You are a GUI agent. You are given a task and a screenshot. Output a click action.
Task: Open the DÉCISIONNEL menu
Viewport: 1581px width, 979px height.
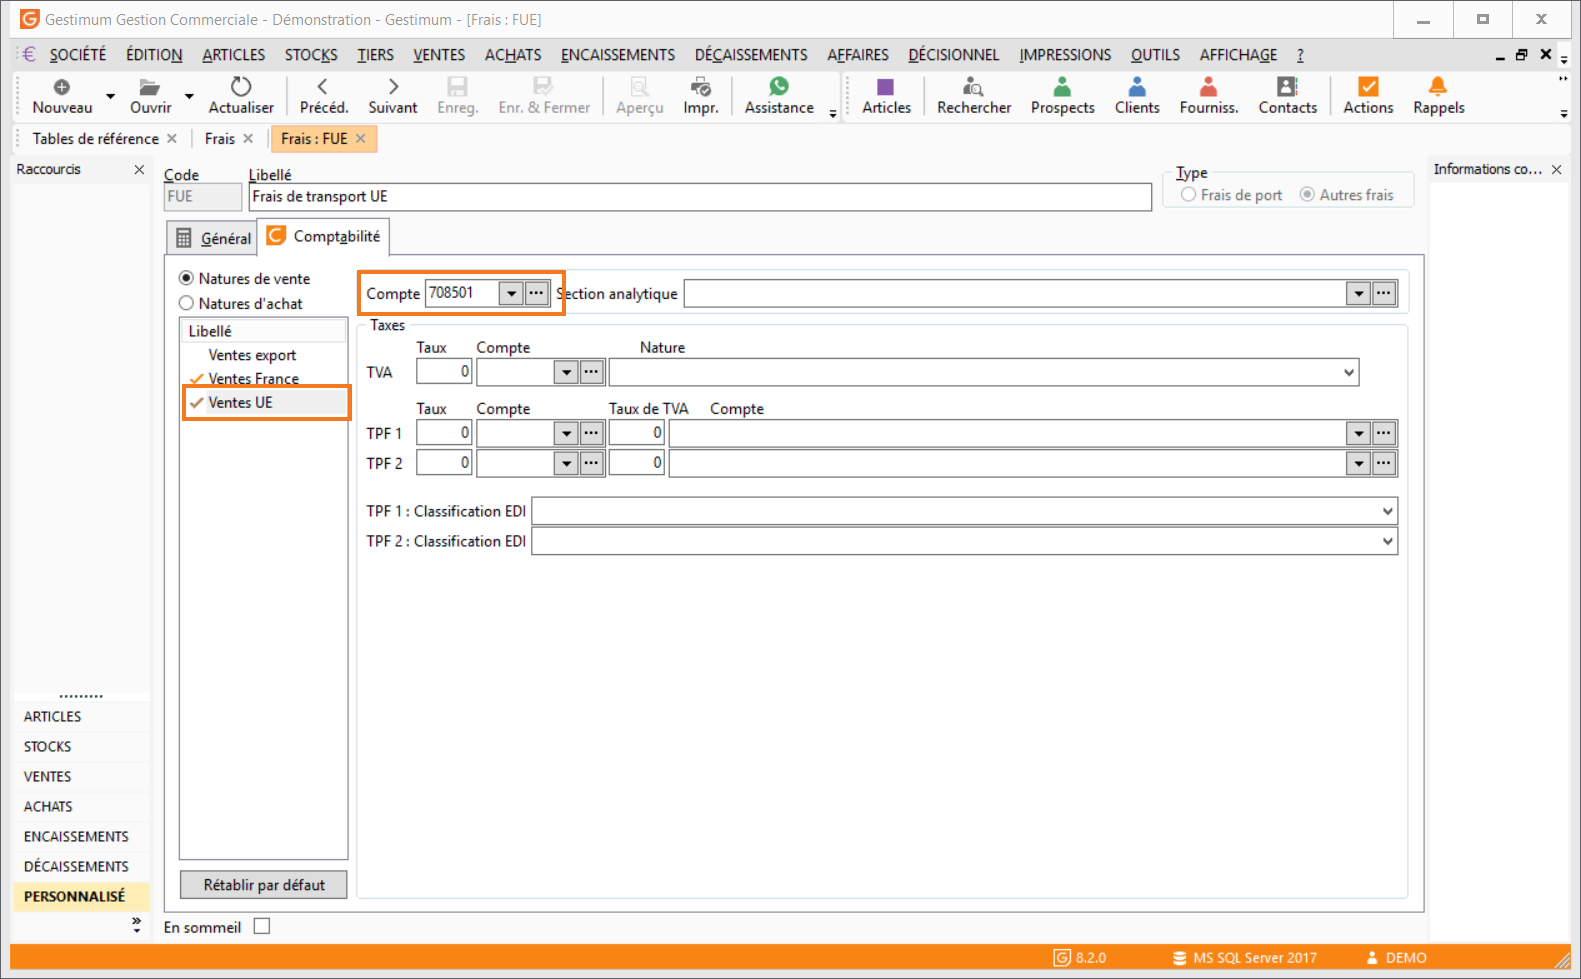tap(954, 55)
